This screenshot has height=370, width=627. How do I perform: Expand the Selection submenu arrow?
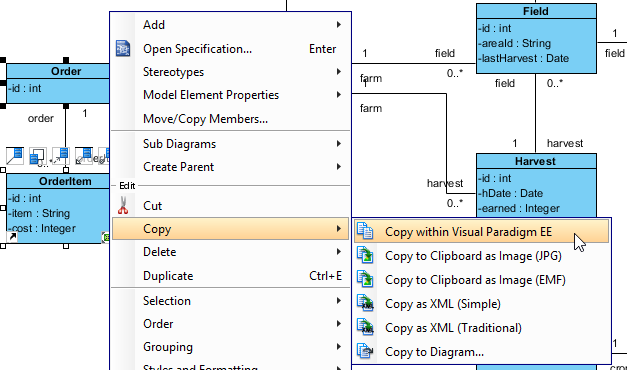(x=339, y=300)
